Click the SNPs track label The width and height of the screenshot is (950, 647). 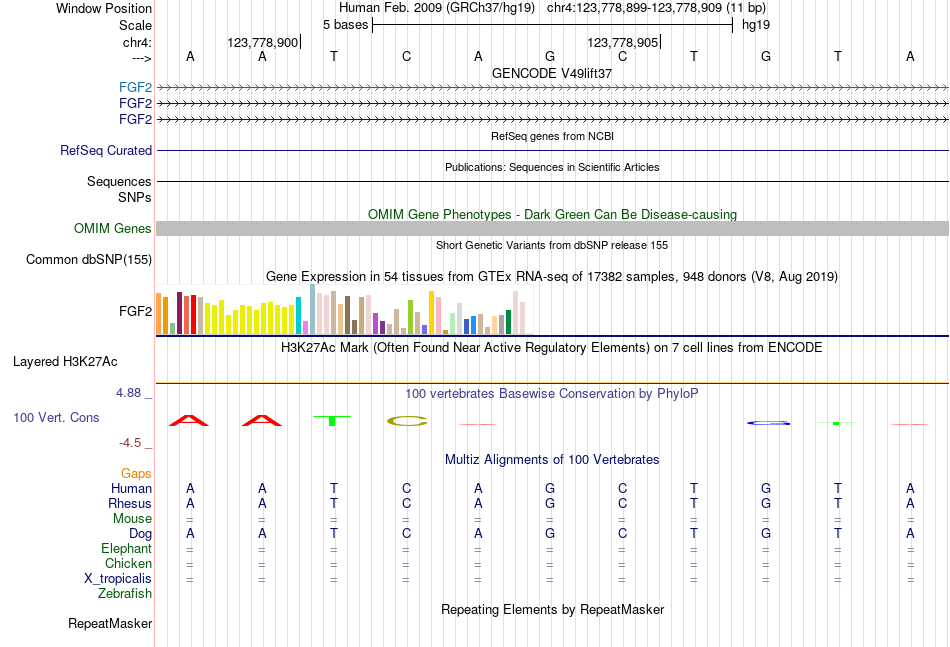click(135, 197)
